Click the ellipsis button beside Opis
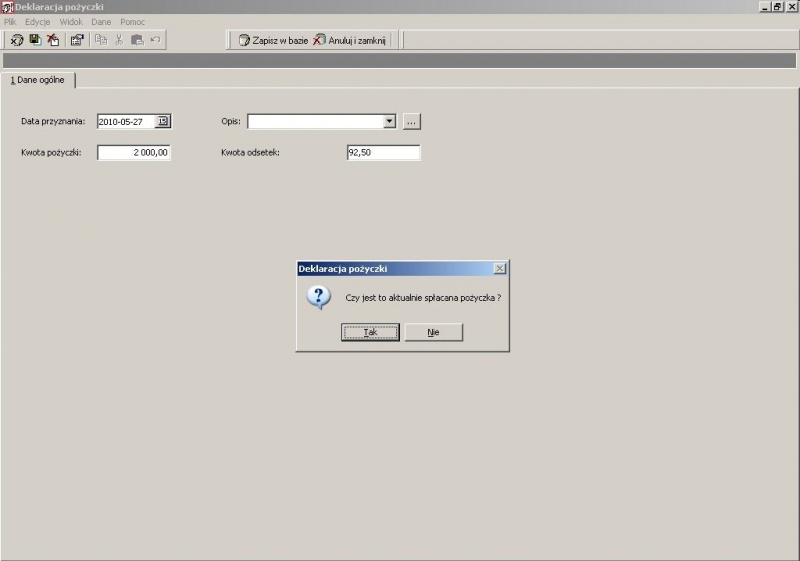The image size is (800, 561). click(x=412, y=122)
